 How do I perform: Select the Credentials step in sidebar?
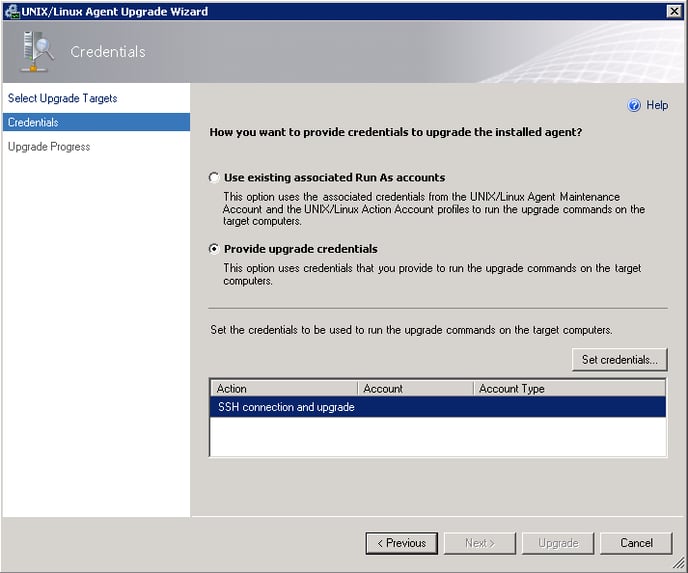pos(96,122)
